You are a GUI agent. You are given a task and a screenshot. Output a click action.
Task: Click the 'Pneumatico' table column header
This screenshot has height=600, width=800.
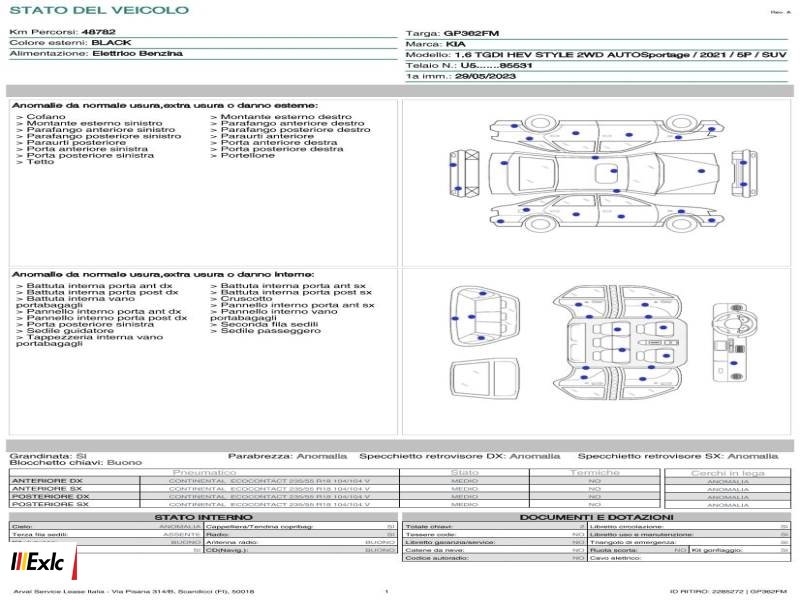coord(204,473)
